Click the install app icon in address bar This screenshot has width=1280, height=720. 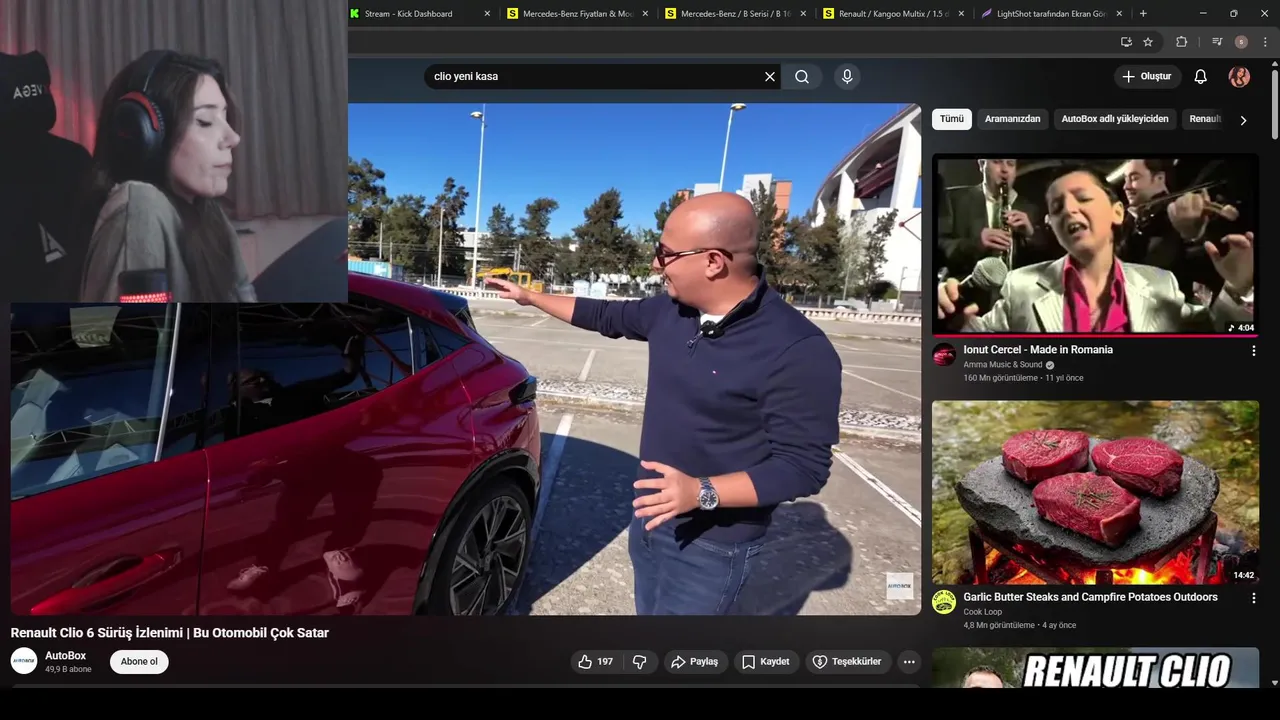tap(1126, 42)
